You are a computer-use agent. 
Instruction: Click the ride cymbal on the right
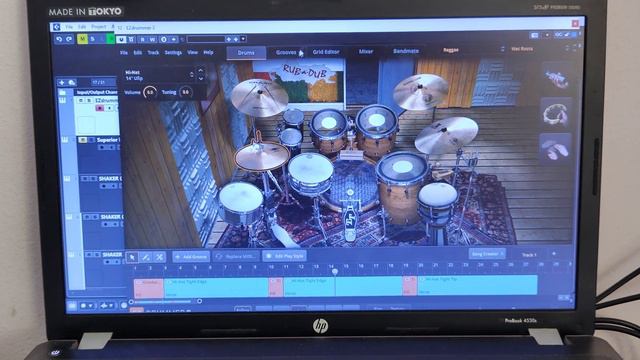[x=446, y=135]
